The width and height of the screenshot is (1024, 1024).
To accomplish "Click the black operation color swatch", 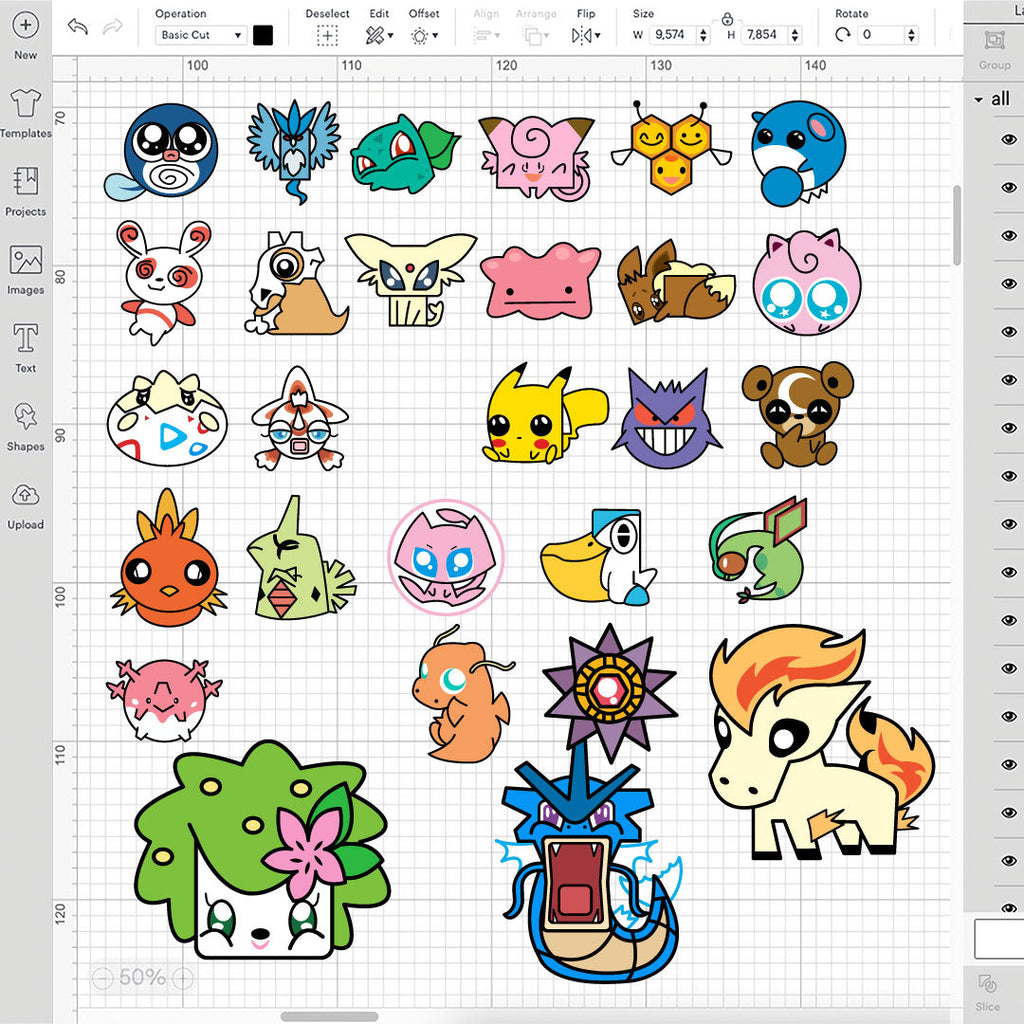I will (263, 35).
